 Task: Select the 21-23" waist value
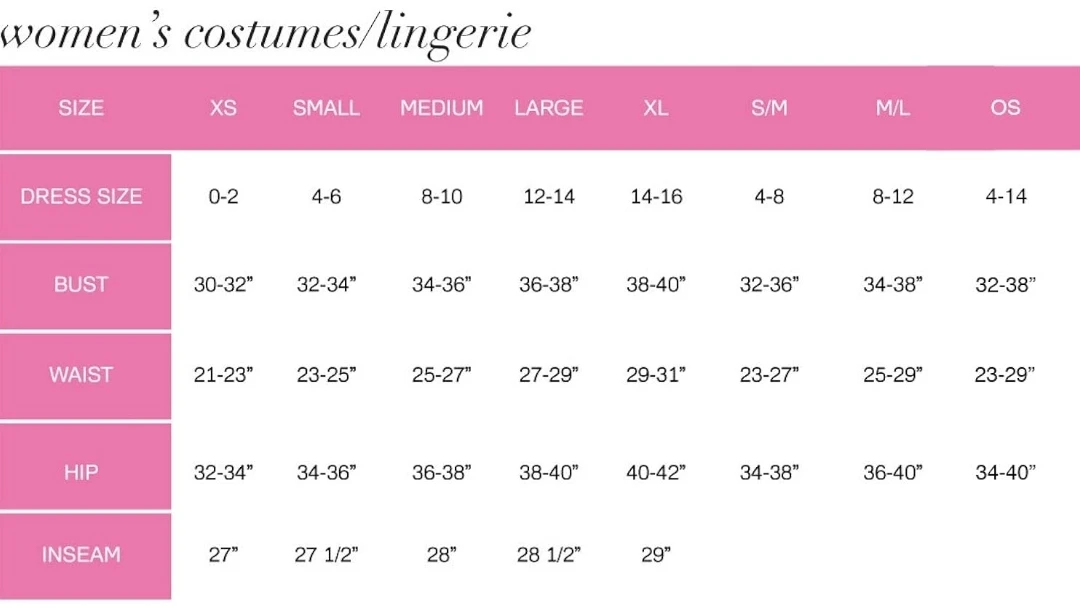pyautogui.click(x=223, y=375)
